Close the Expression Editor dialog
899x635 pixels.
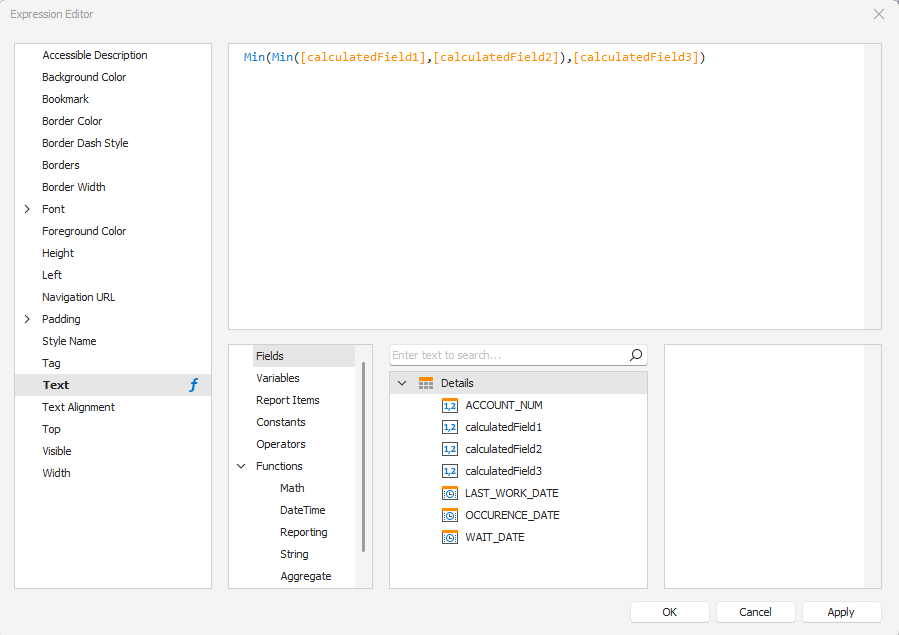[x=879, y=14]
